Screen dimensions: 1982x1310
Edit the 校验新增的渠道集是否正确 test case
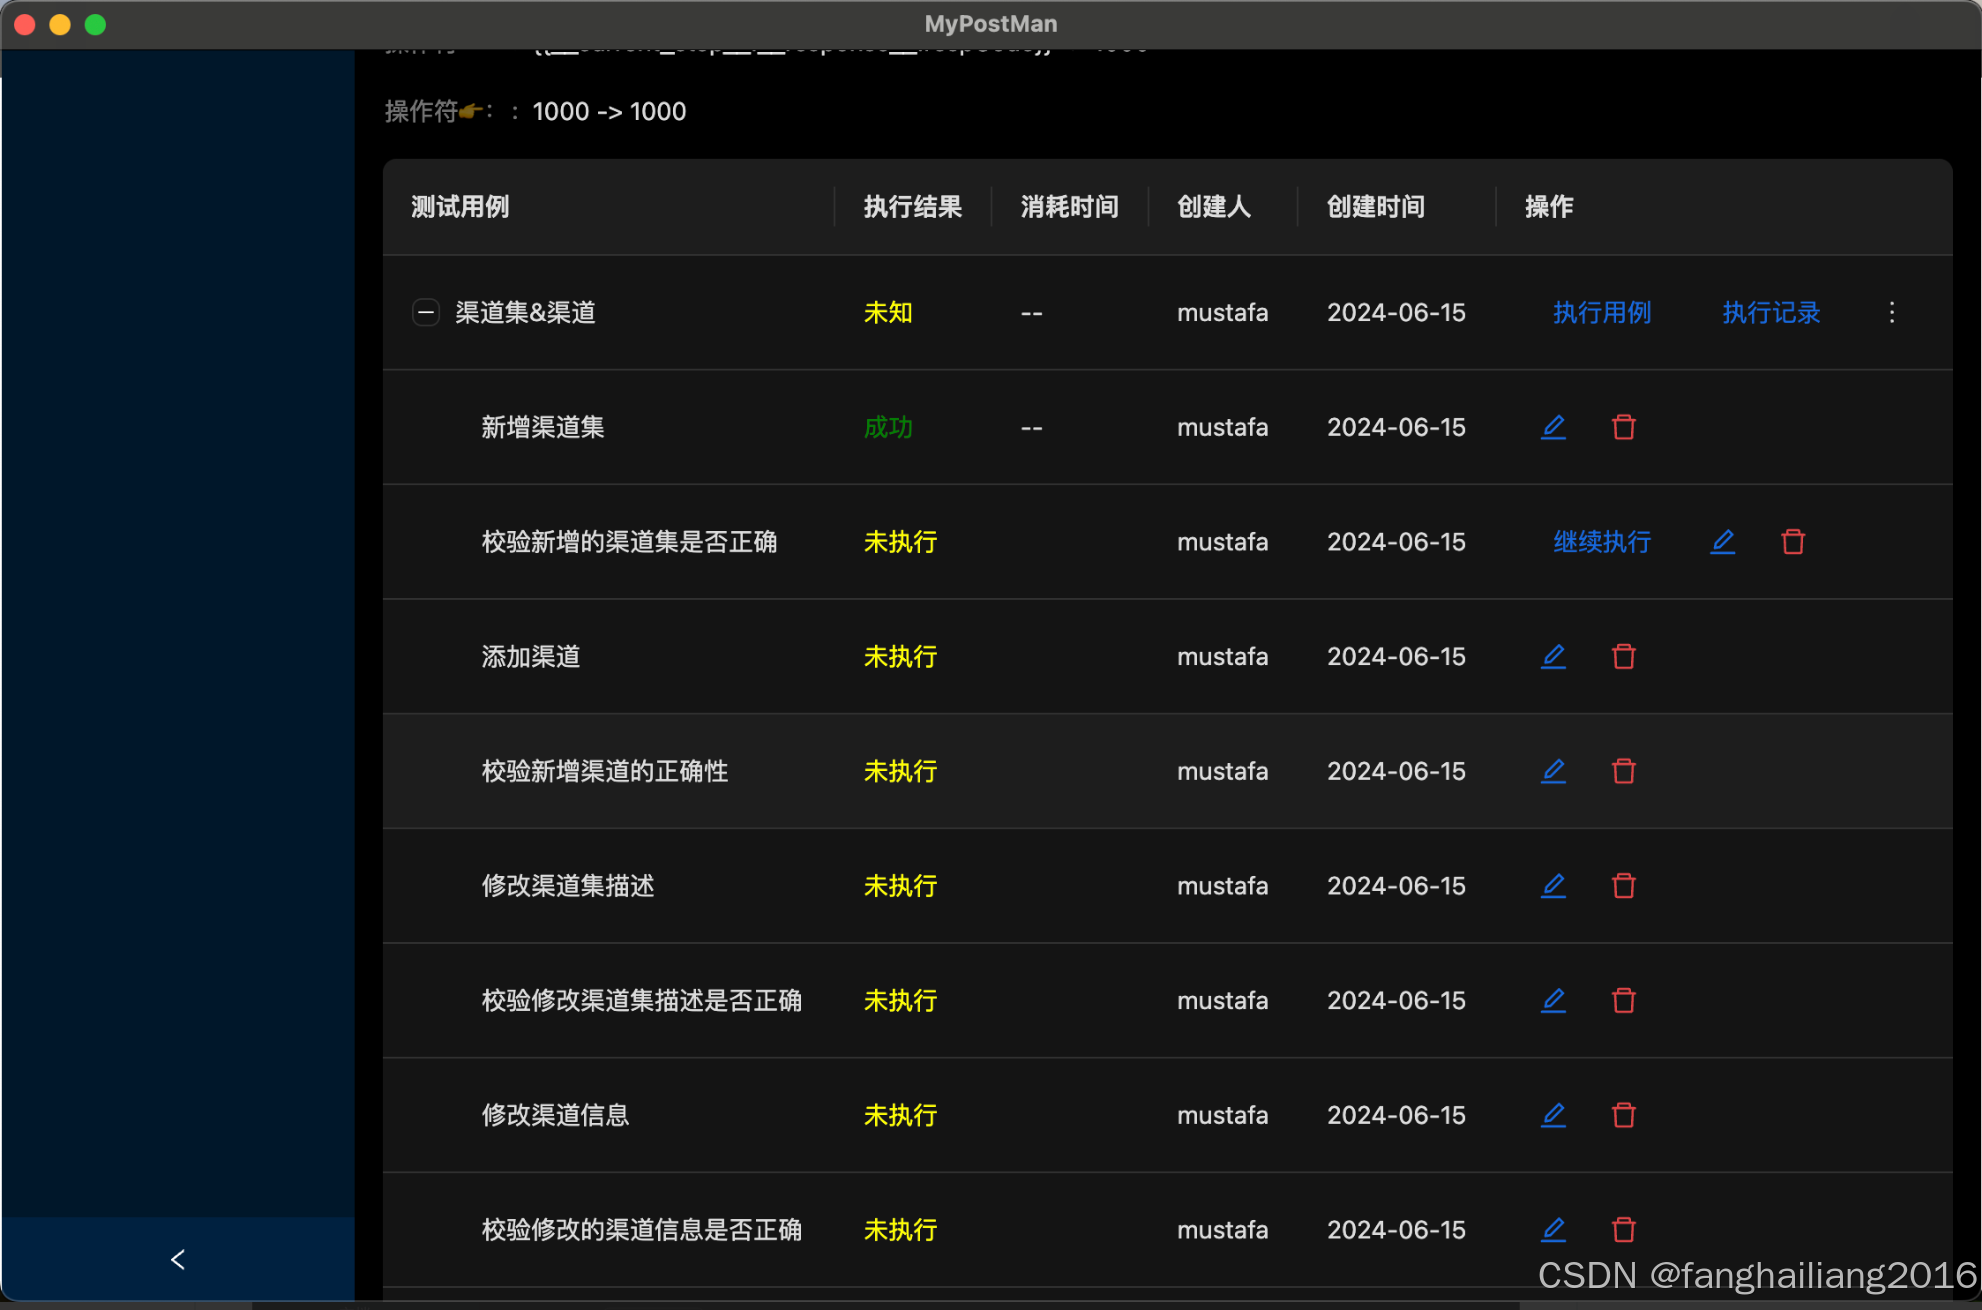coord(1722,541)
